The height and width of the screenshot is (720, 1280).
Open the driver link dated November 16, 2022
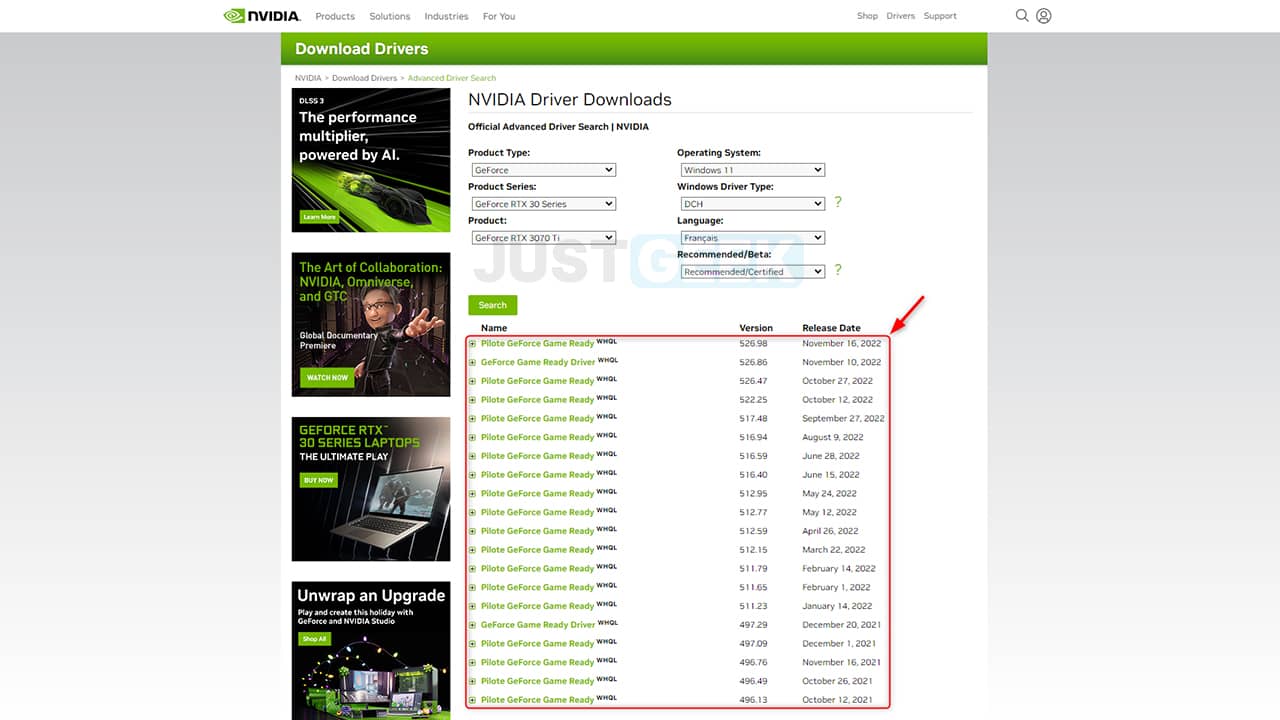[537, 344]
